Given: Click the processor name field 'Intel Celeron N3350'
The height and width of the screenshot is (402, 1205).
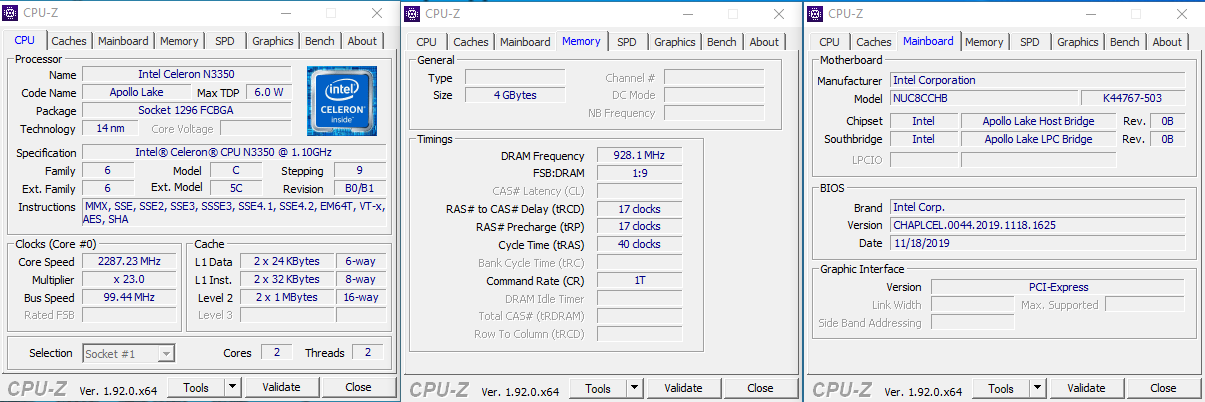Looking at the screenshot, I should [x=186, y=75].
